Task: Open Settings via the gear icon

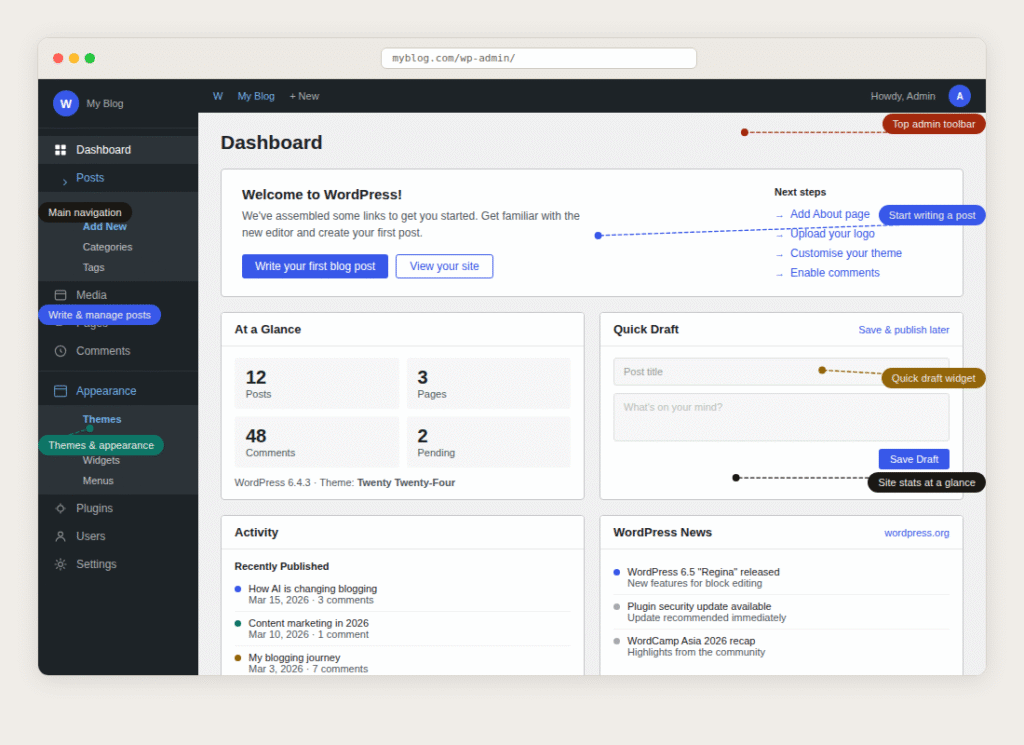Action: tap(60, 564)
